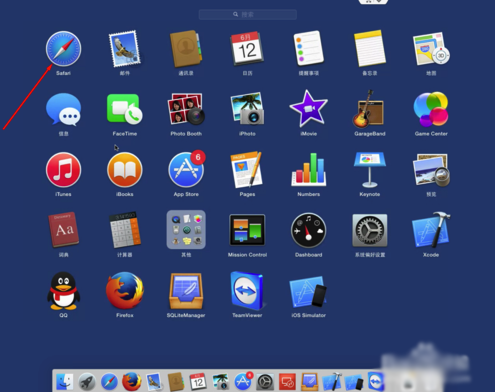Click the Launchpad search field
This screenshot has width=495, height=392.
[x=248, y=14]
